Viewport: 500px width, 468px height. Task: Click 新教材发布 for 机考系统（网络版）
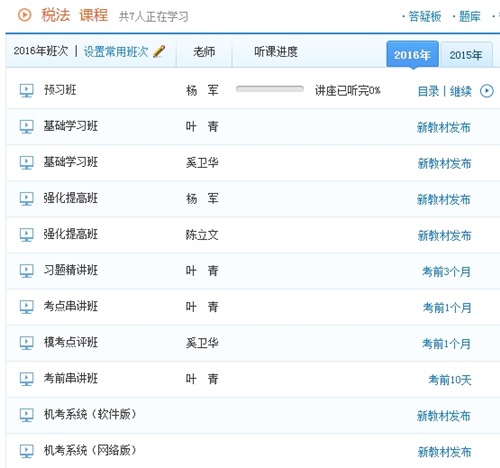click(x=444, y=452)
